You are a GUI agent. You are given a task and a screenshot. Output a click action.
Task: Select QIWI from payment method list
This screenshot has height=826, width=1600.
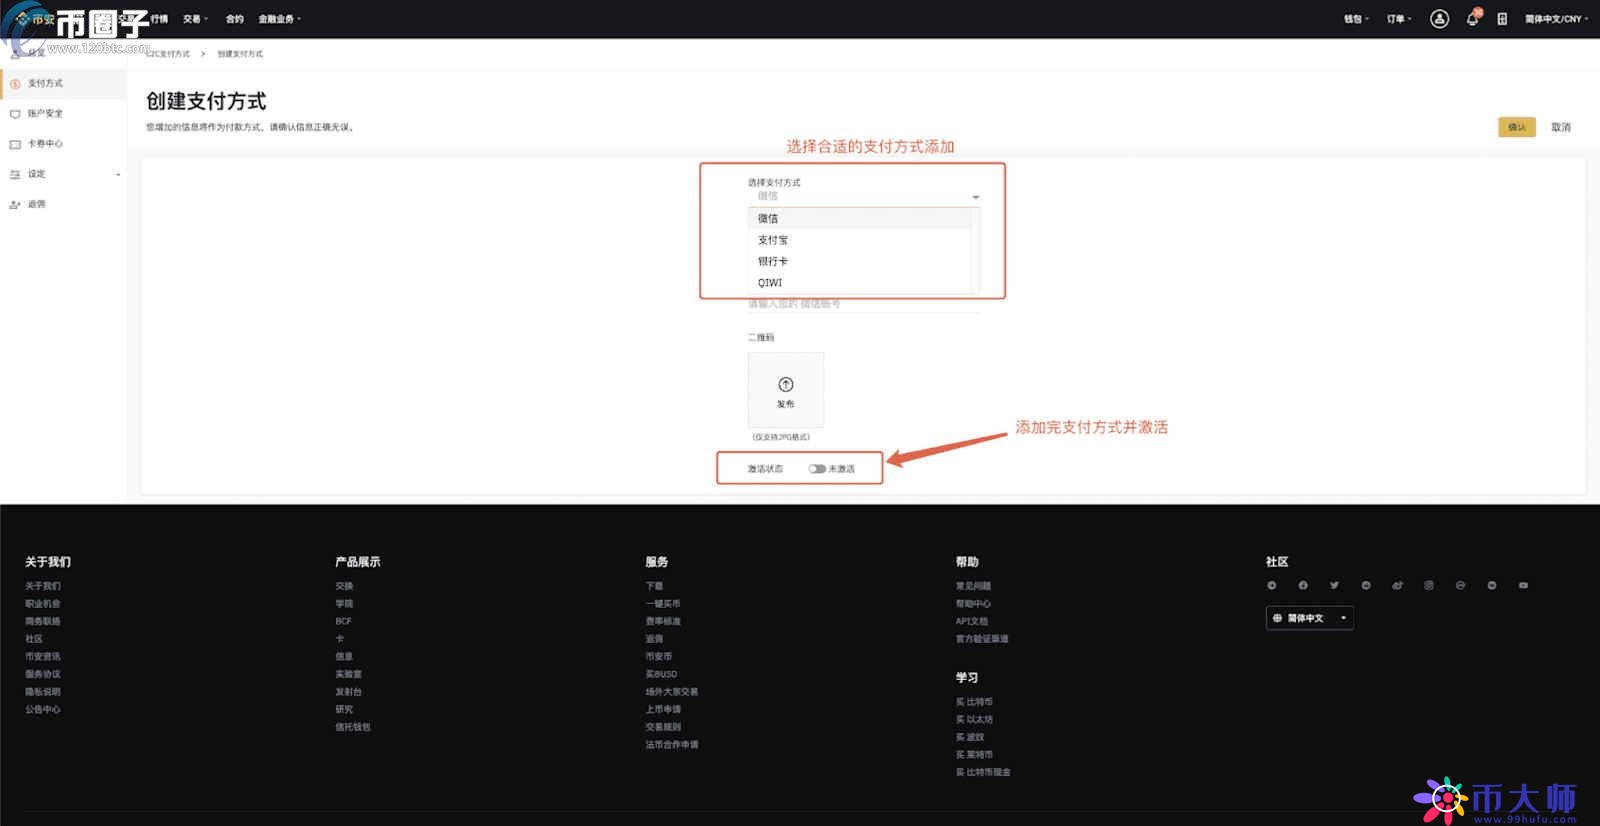coord(859,283)
